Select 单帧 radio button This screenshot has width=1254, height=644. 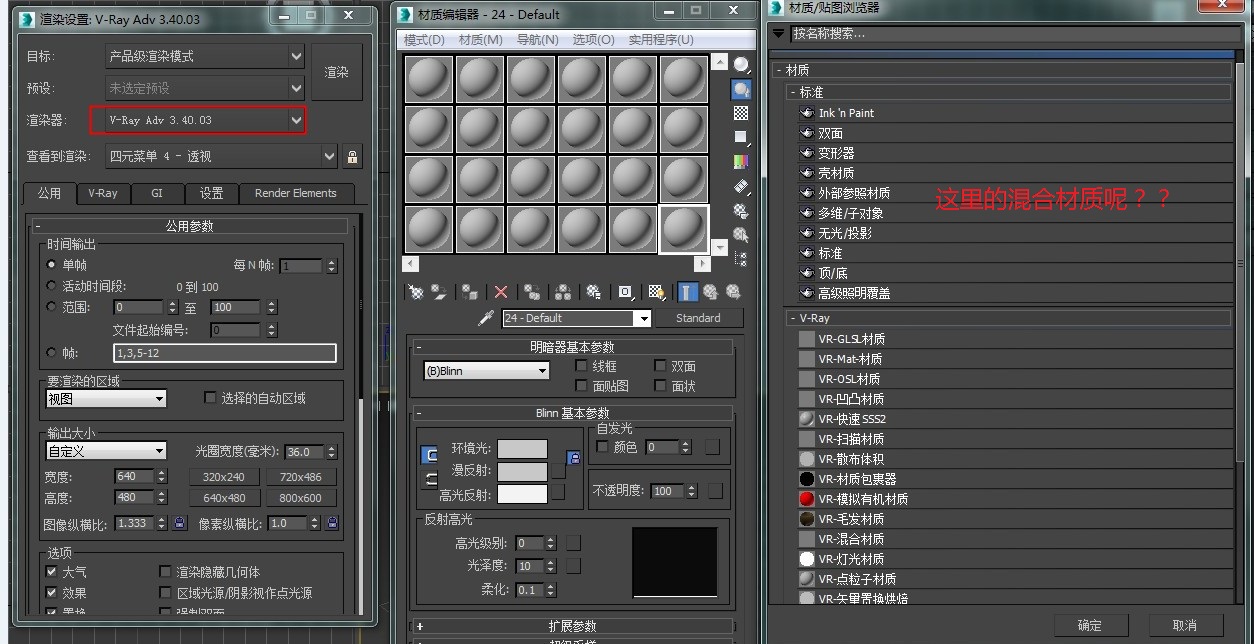click(52, 265)
